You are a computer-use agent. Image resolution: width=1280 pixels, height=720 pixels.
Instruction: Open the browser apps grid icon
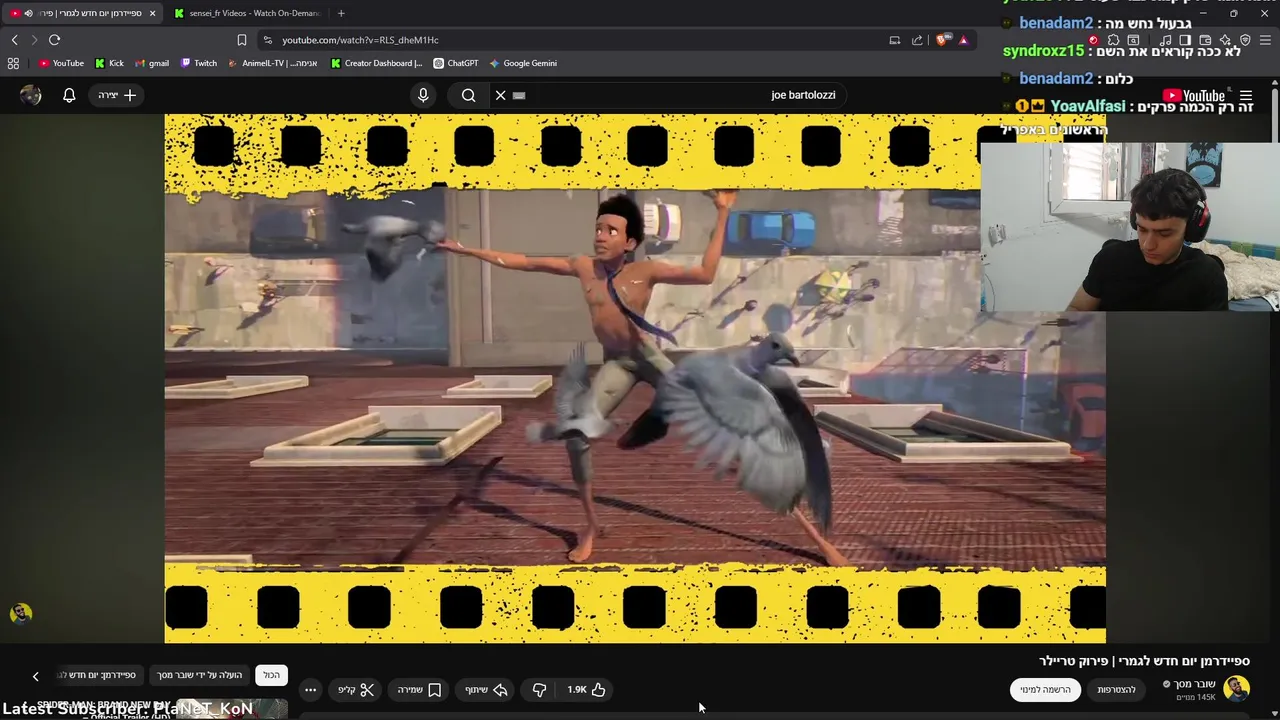click(x=13, y=63)
